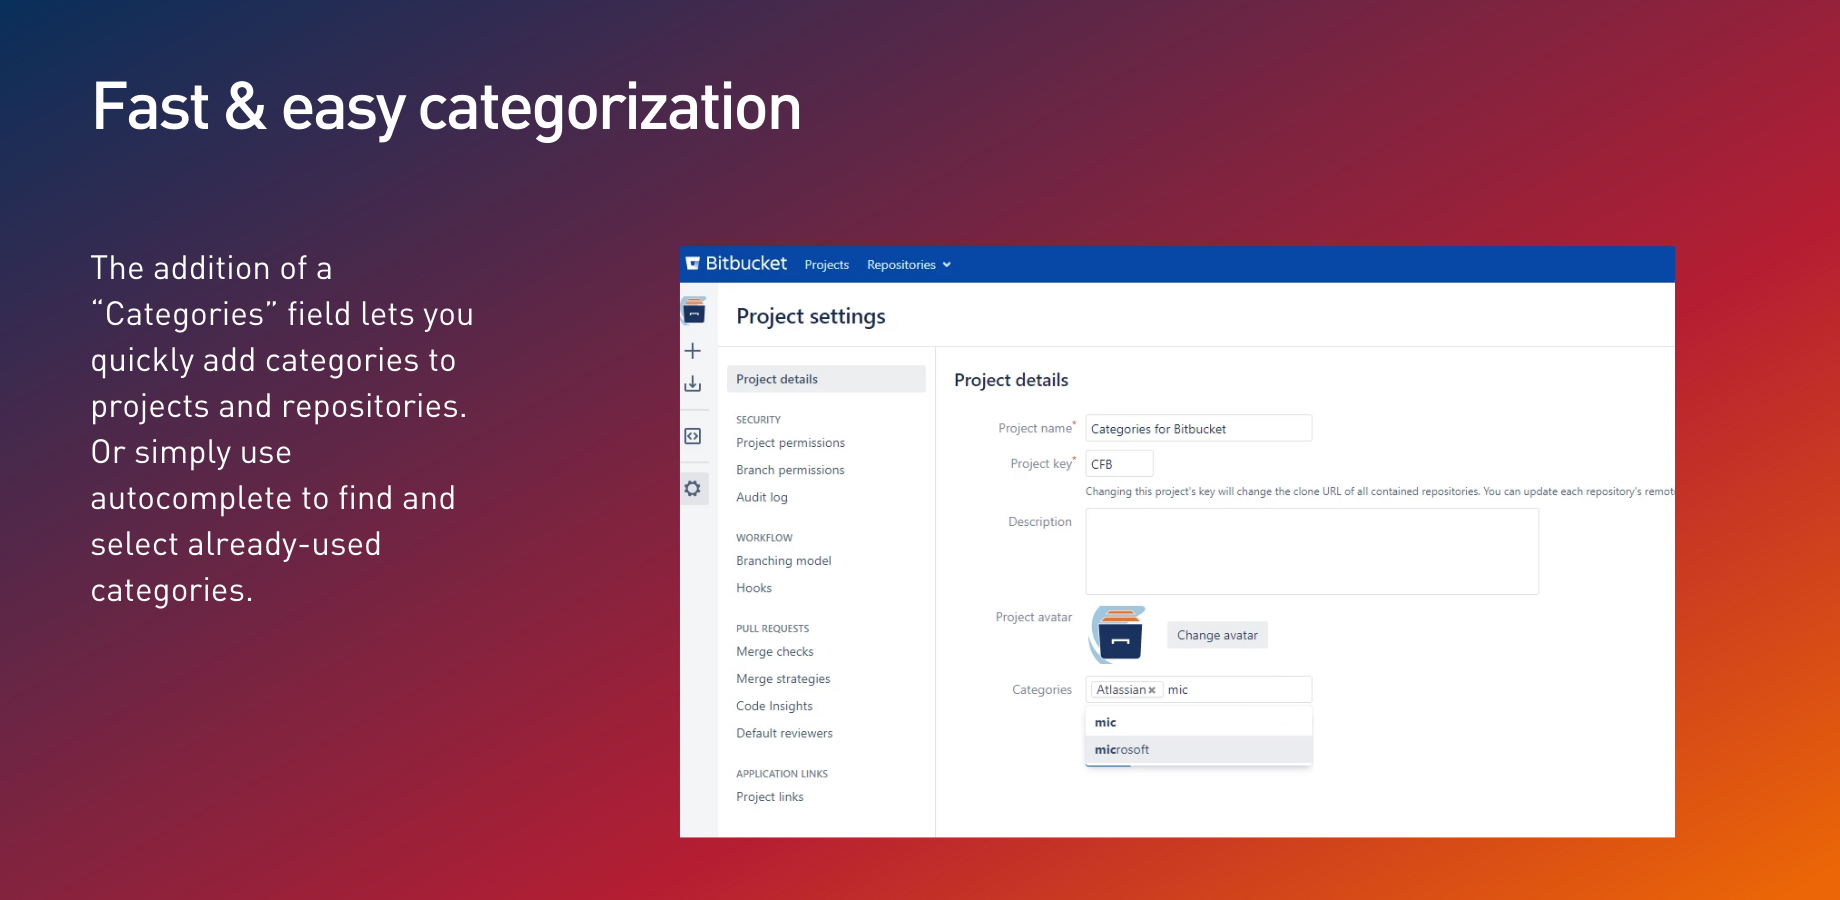The width and height of the screenshot is (1840, 900).
Task: Open the Hooks settings
Action: tap(754, 588)
